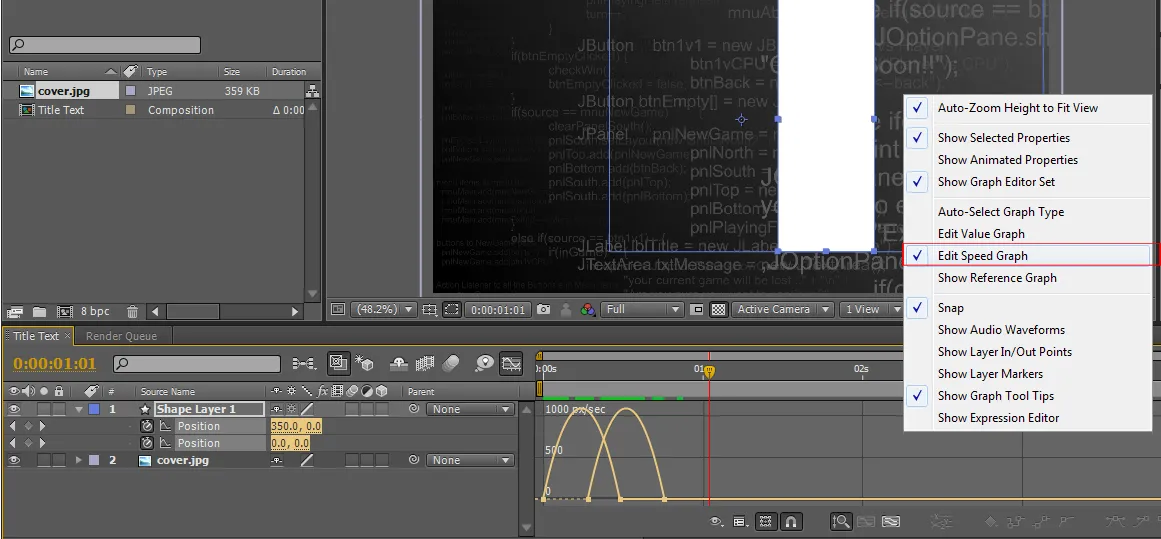Add keyframe diamond on first Position row
The height and width of the screenshot is (539, 1161).
[x=27, y=426]
